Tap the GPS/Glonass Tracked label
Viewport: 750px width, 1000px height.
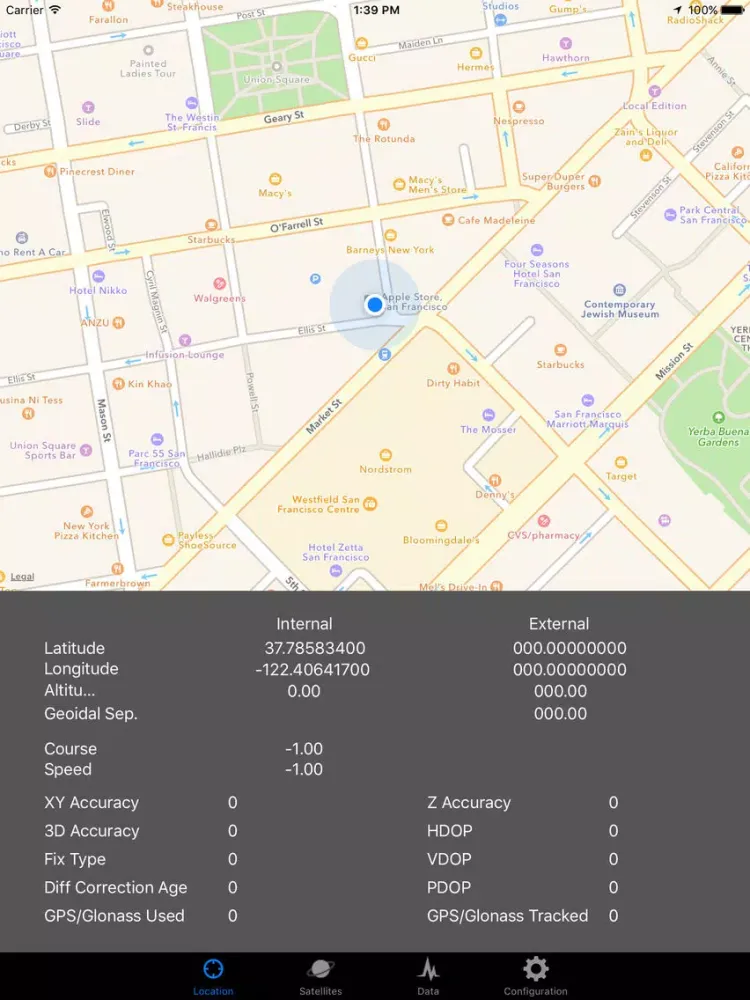[x=508, y=916]
